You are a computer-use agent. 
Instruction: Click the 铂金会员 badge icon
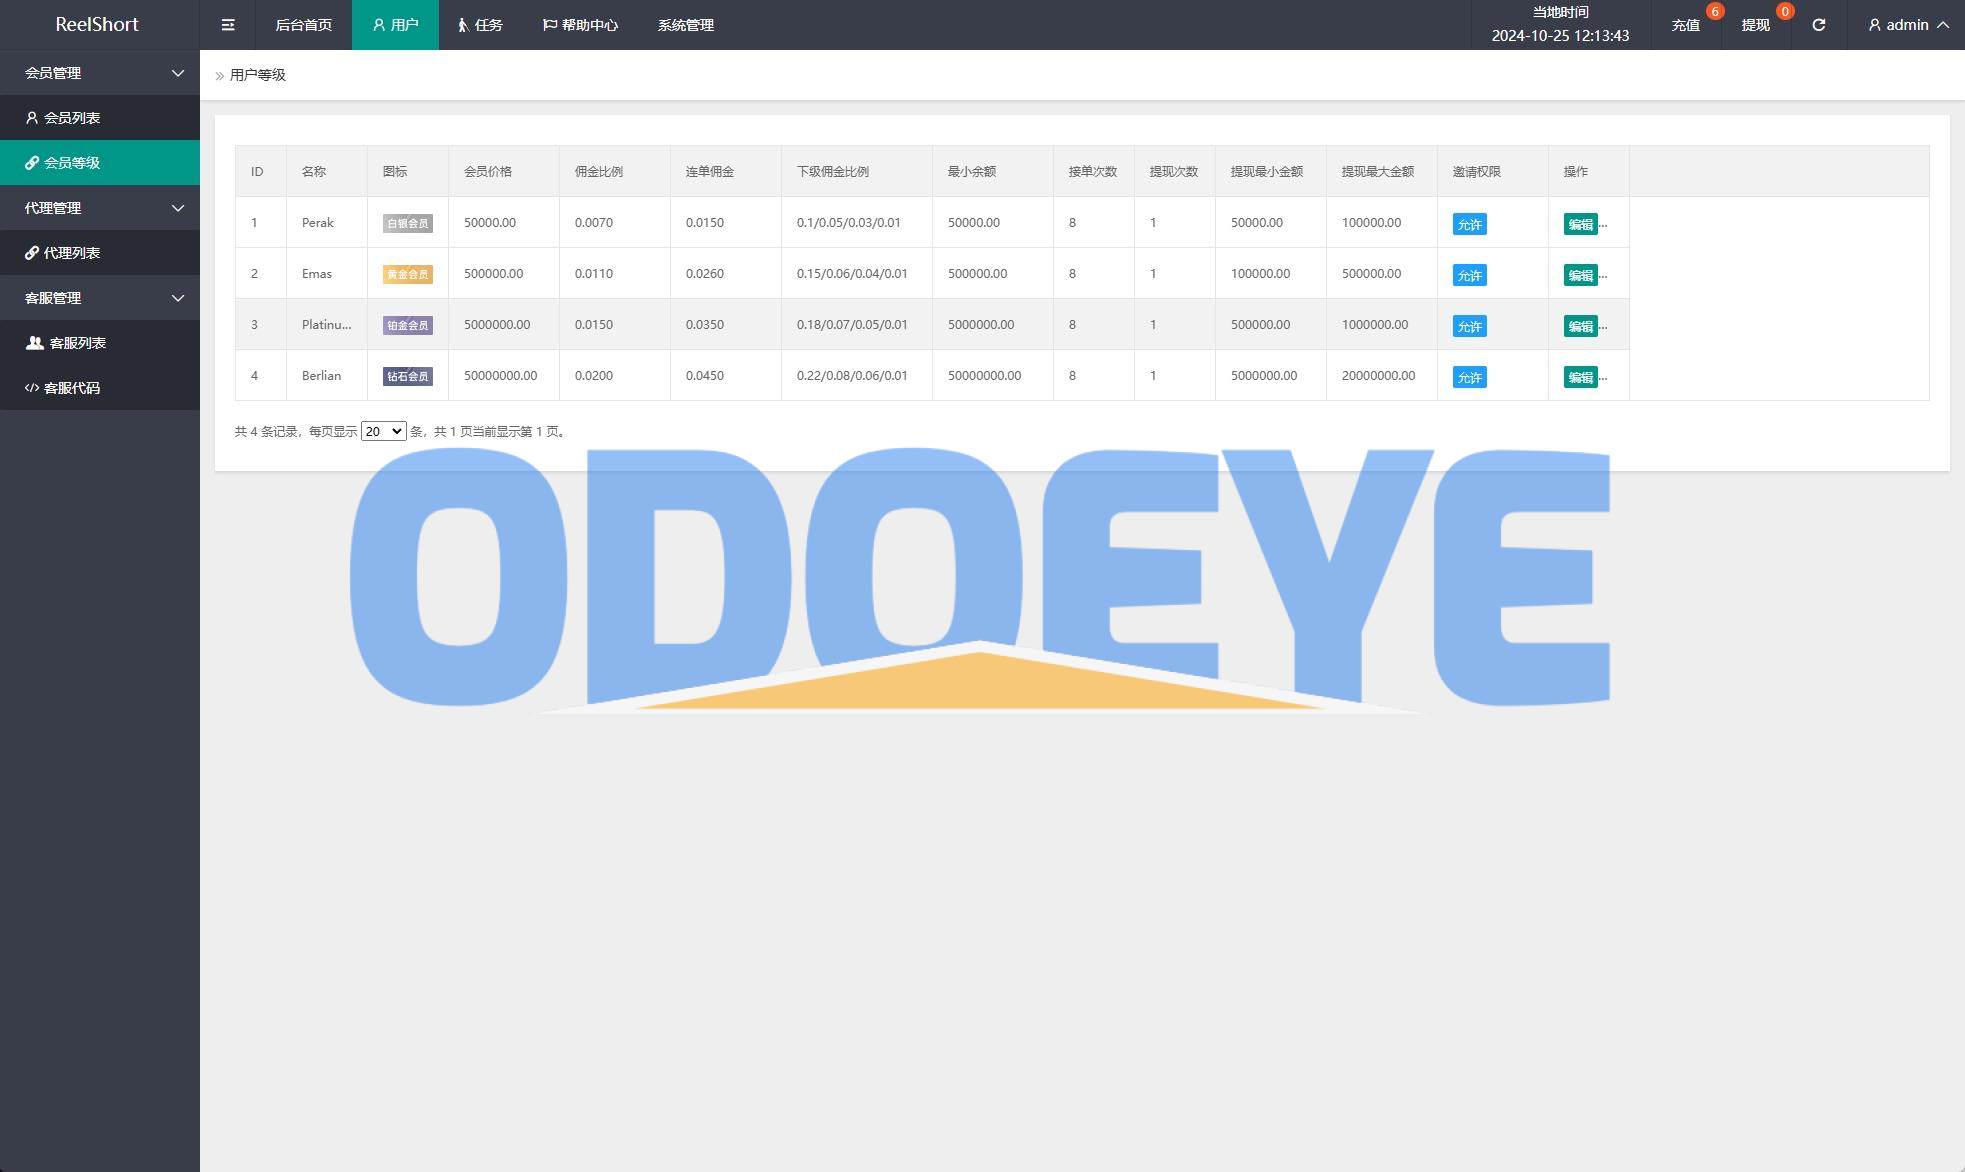(407, 325)
